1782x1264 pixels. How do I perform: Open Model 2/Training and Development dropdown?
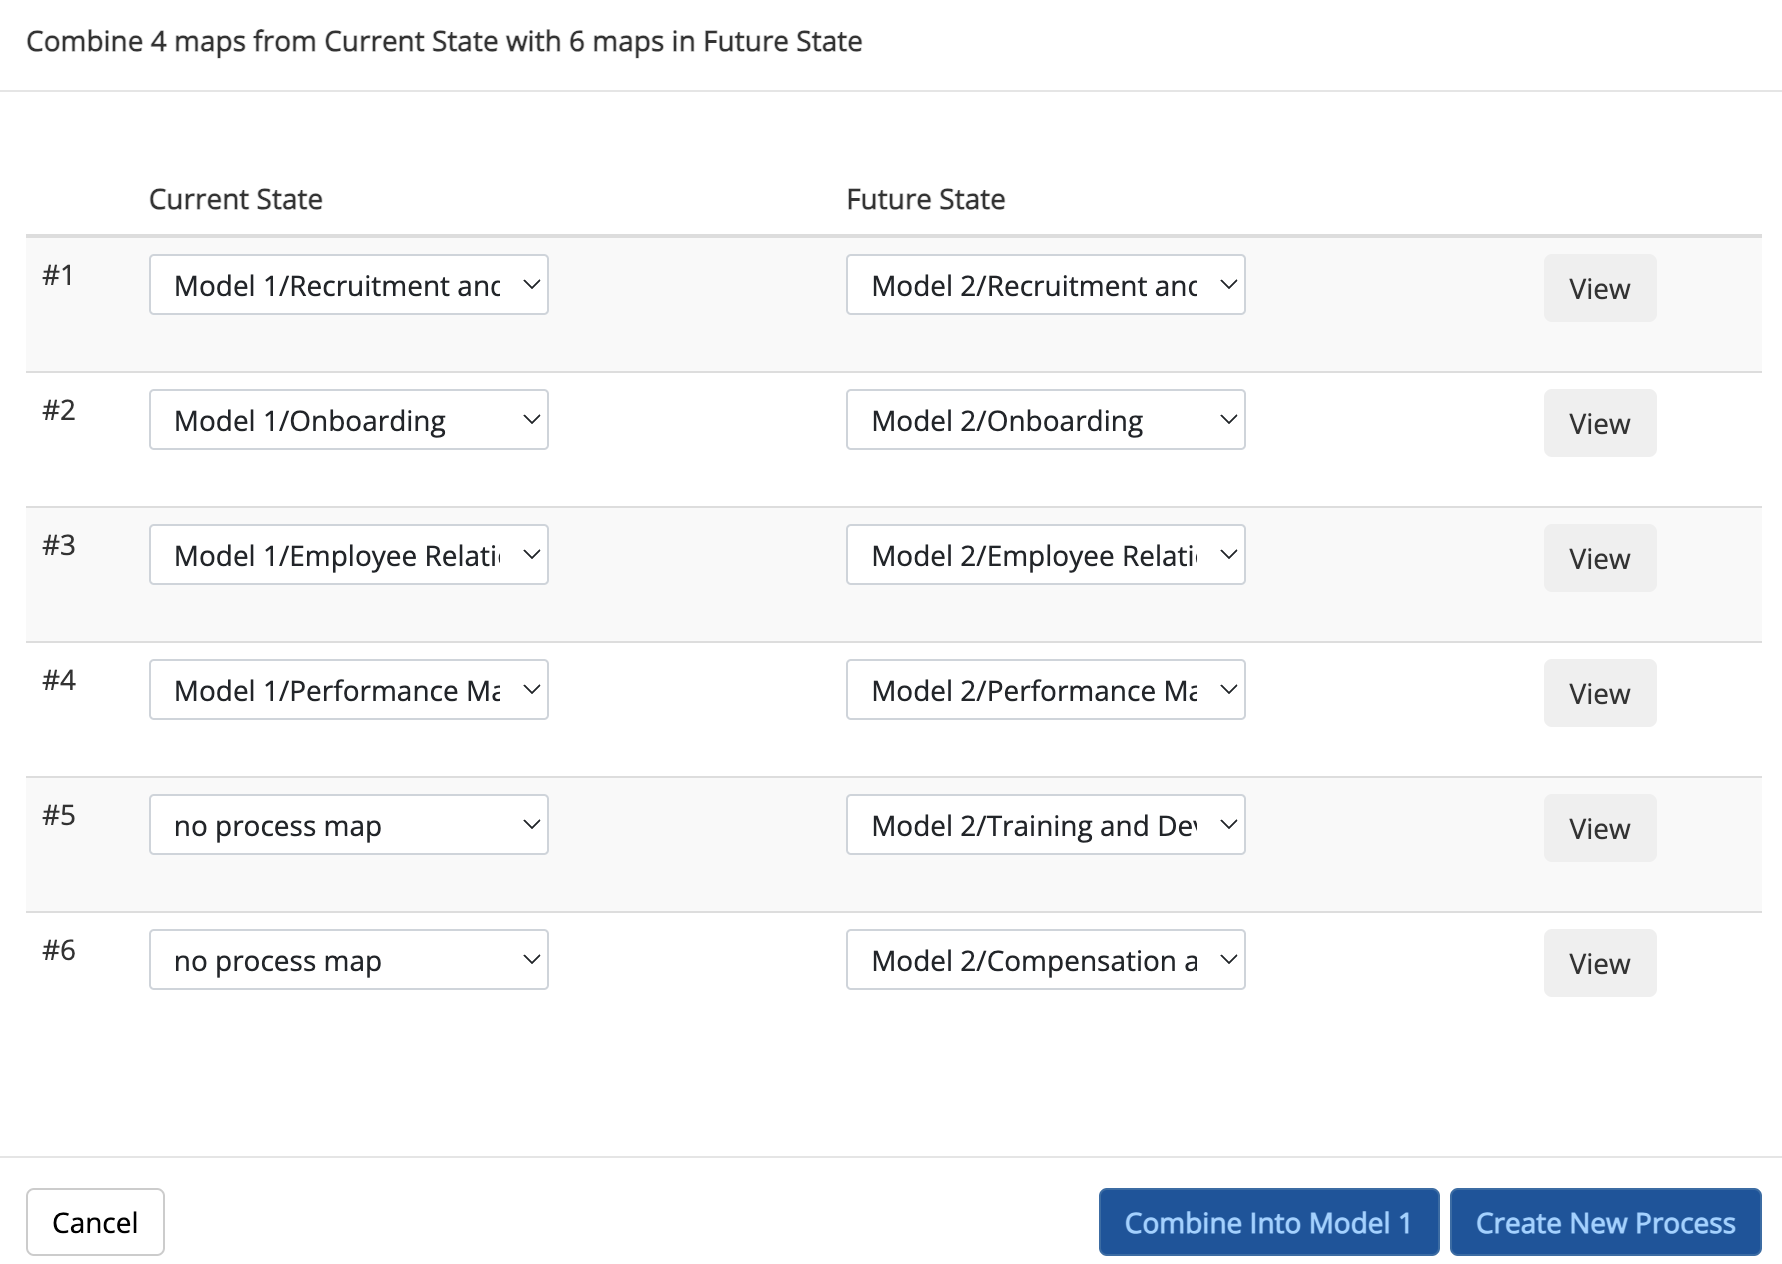pyautogui.click(x=1045, y=825)
